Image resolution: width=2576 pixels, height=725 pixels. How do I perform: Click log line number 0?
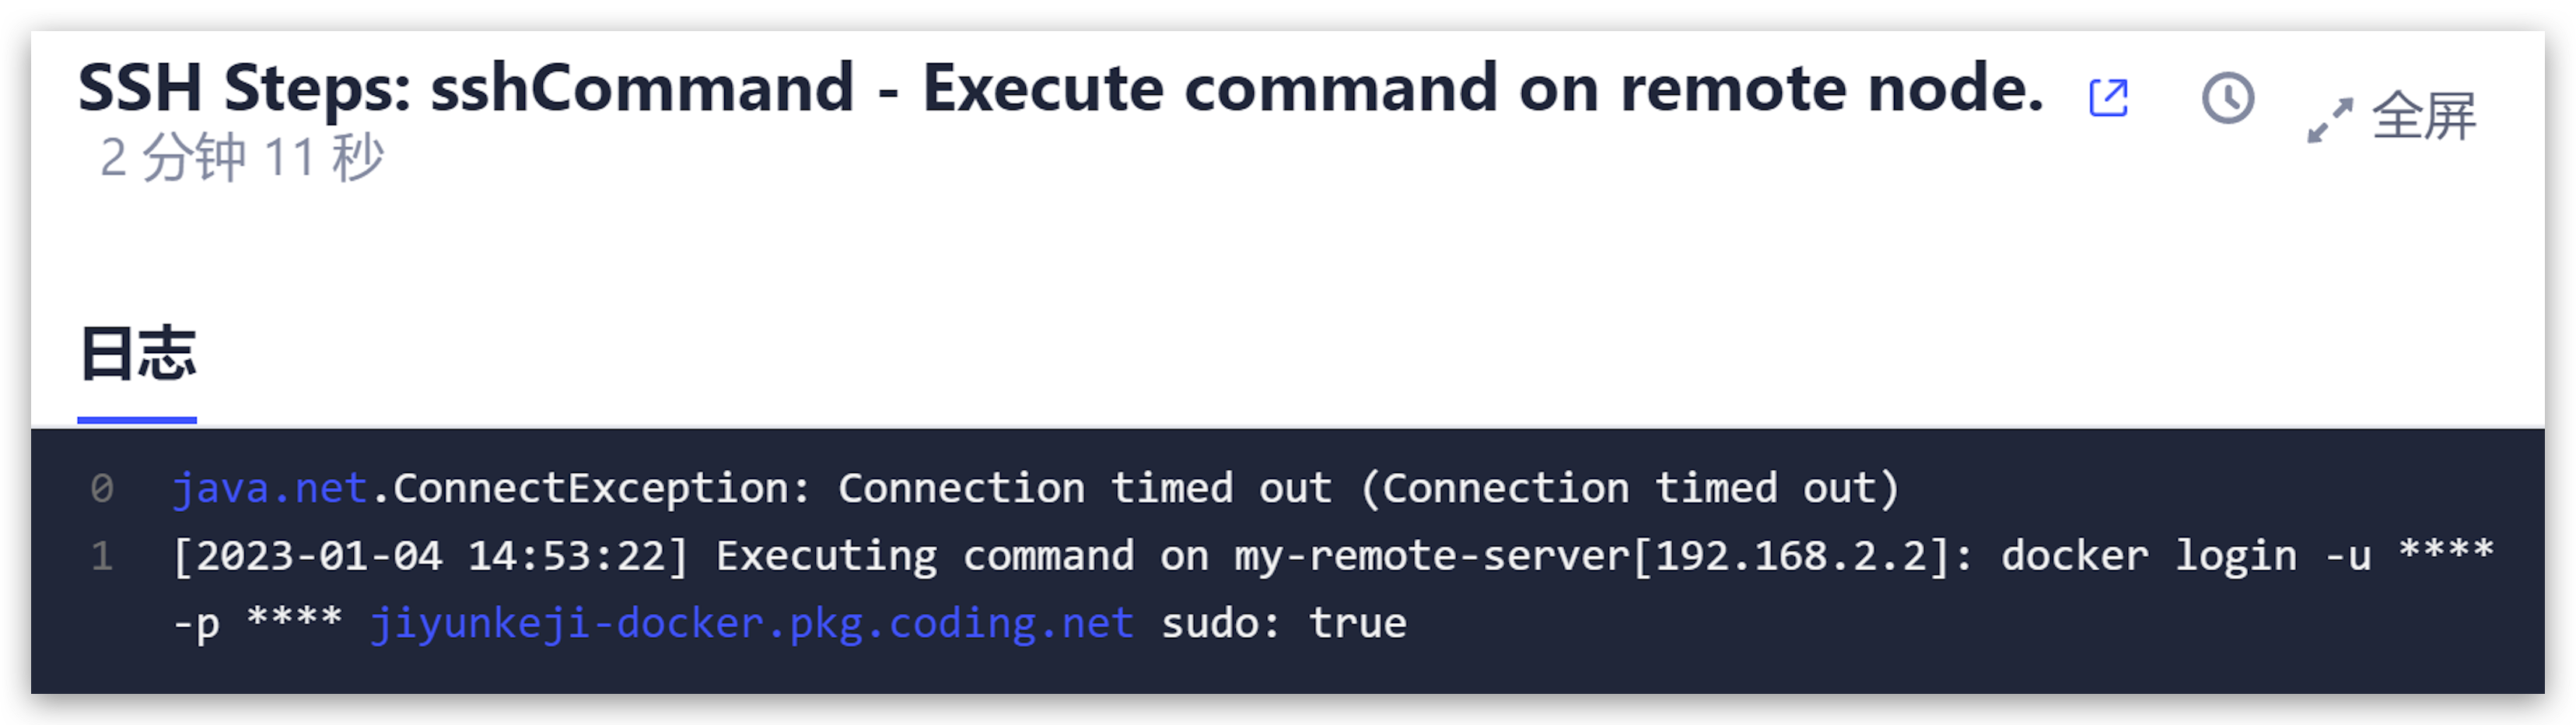[x=102, y=489]
